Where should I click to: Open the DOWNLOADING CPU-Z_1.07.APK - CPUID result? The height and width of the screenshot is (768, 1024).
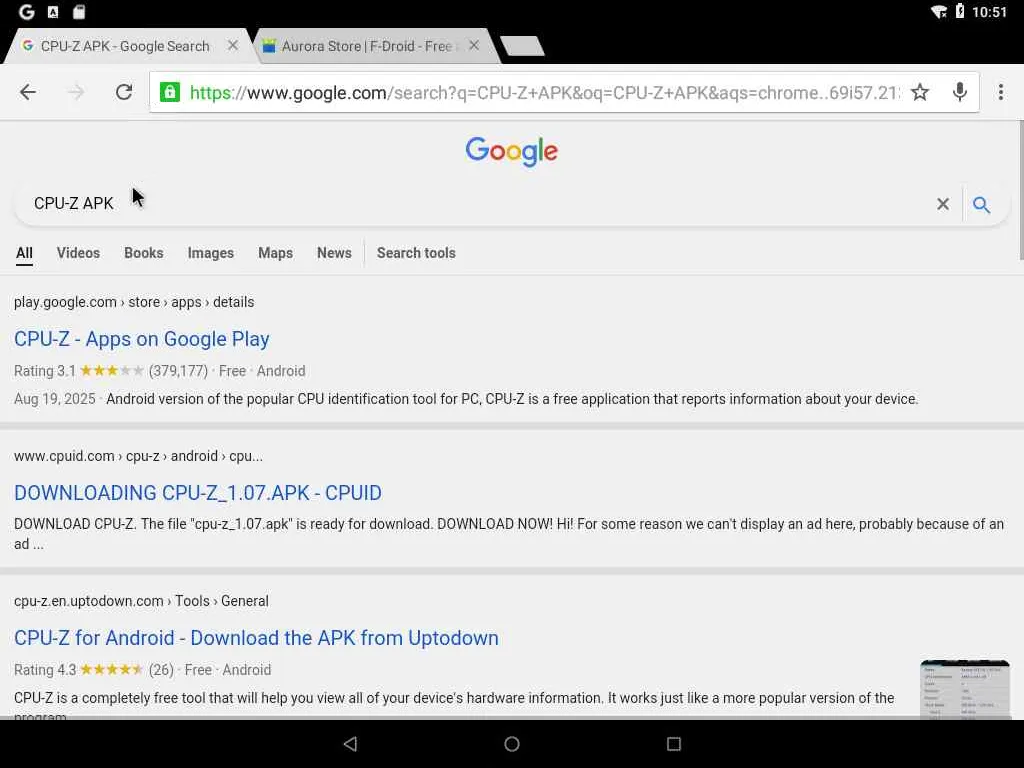click(198, 493)
